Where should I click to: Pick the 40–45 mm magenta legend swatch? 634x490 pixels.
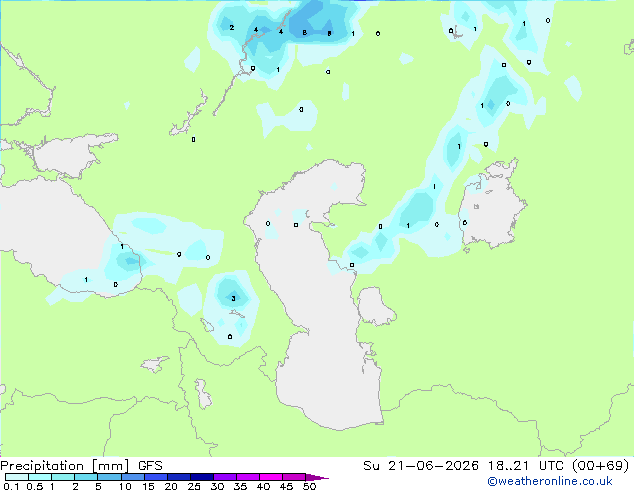(271, 477)
